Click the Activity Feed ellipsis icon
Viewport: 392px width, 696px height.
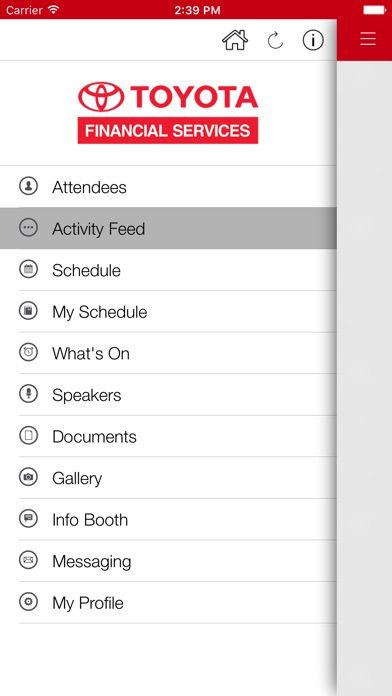(x=28, y=227)
